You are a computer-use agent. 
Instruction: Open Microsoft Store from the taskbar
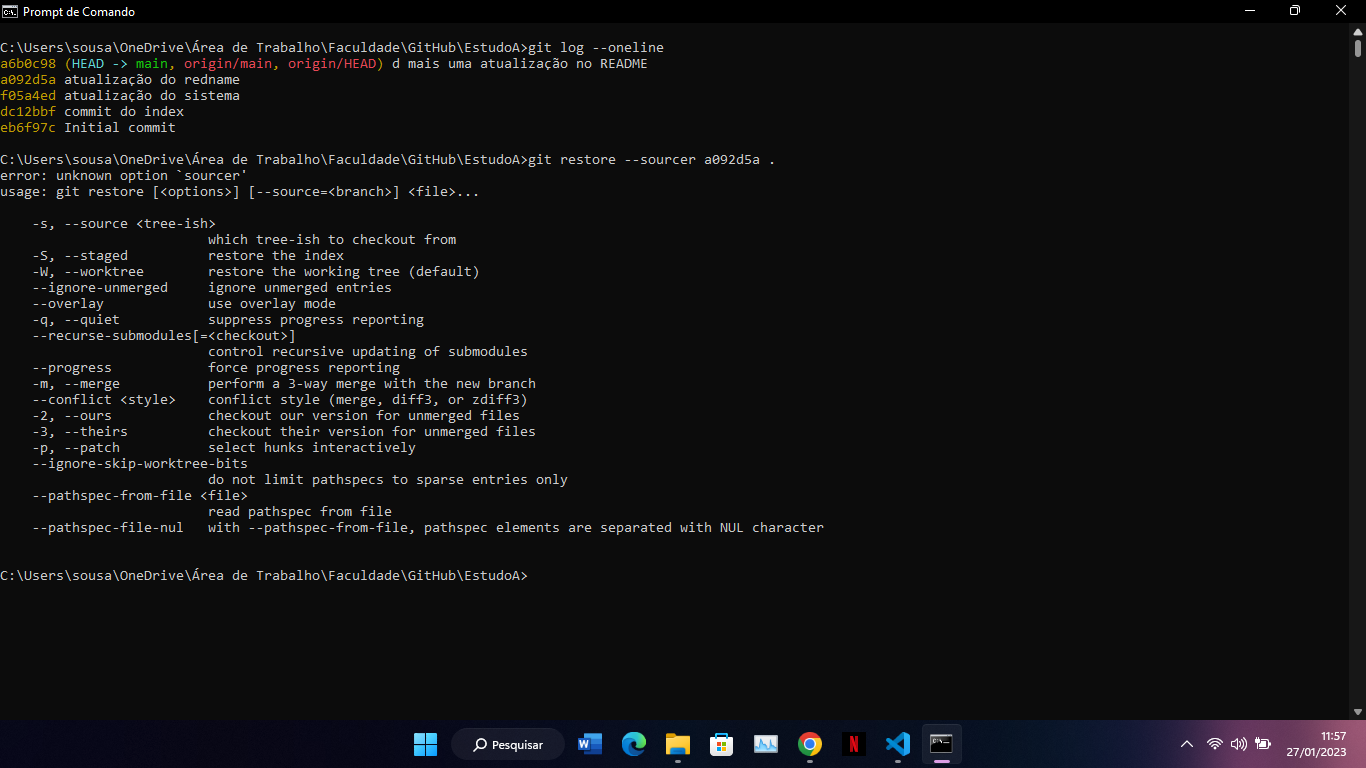[722, 744]
